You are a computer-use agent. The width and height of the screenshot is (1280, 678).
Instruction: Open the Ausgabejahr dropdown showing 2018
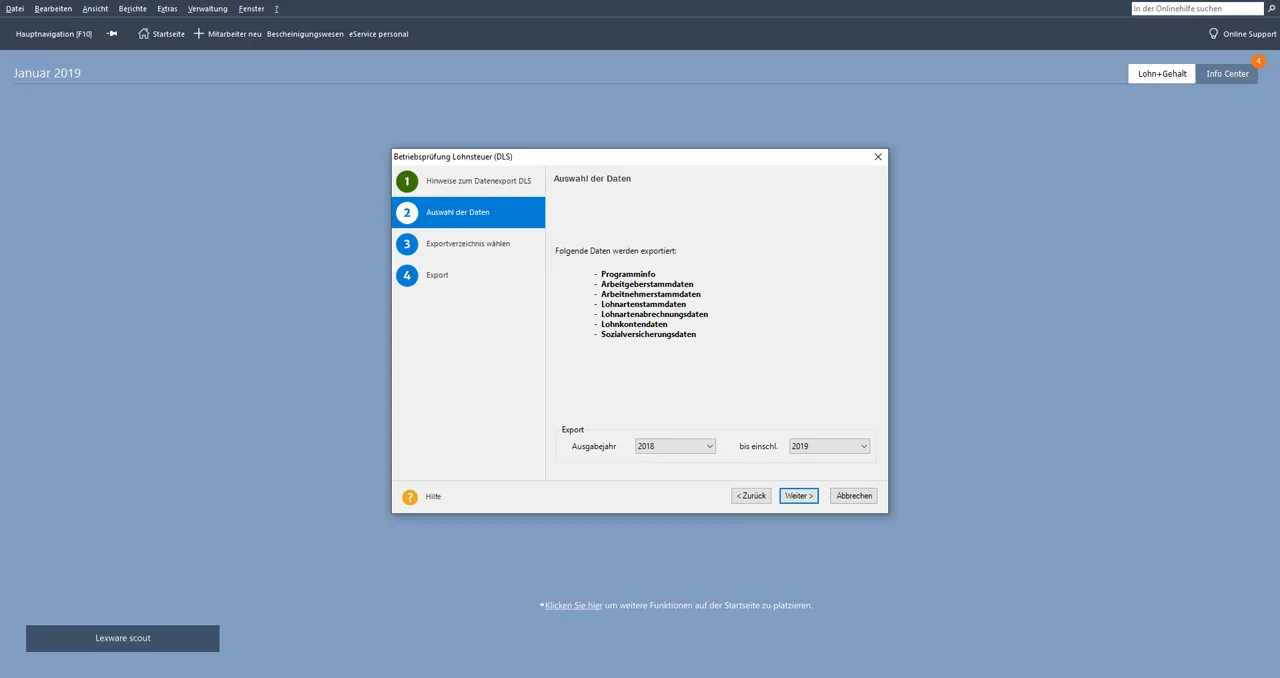pyautogui.click(x=675, y=446)
